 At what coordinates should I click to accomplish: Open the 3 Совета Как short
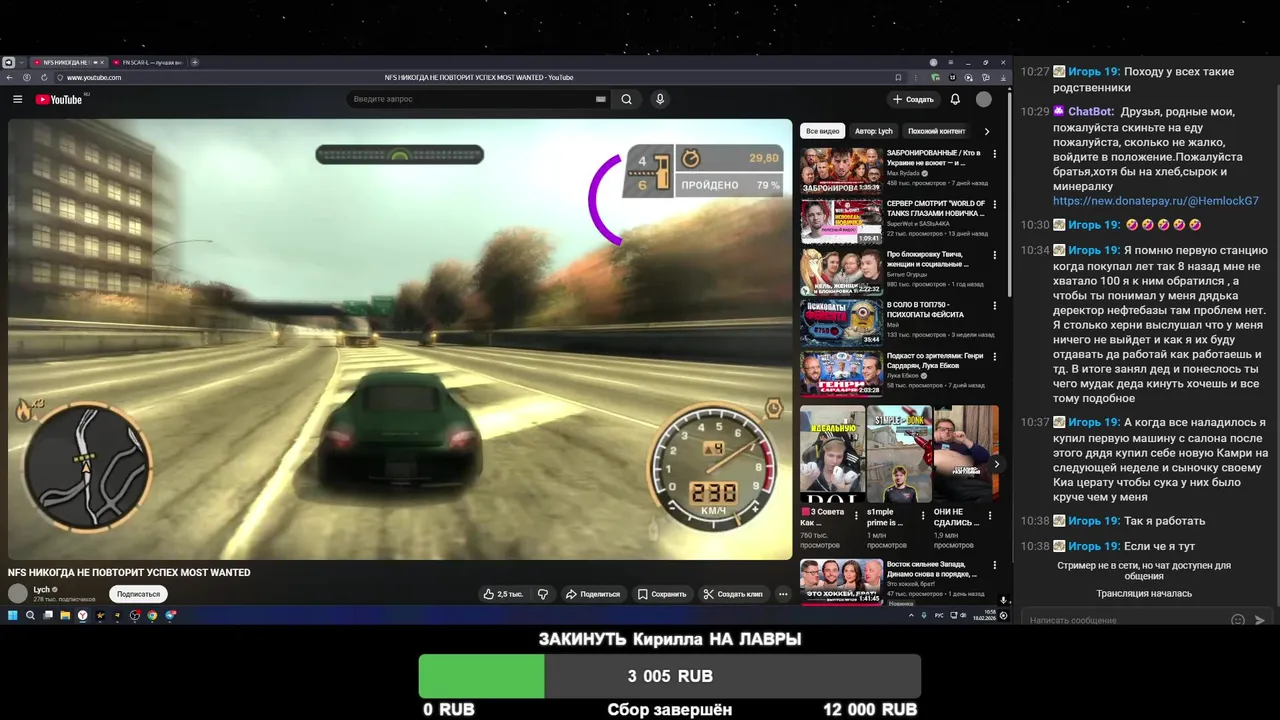[832, 454]
